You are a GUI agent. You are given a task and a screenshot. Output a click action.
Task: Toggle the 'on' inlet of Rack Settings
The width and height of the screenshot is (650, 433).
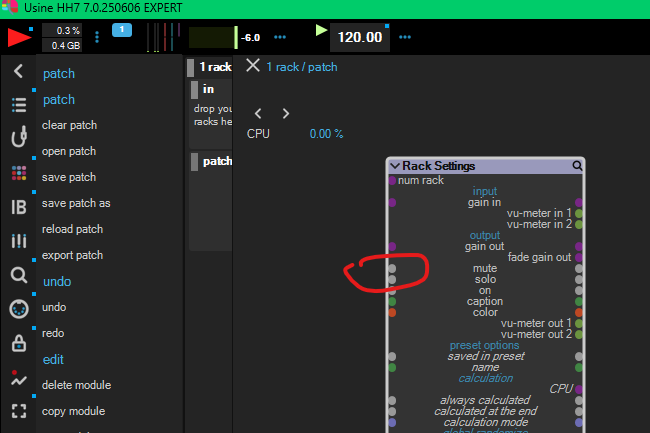392,291
